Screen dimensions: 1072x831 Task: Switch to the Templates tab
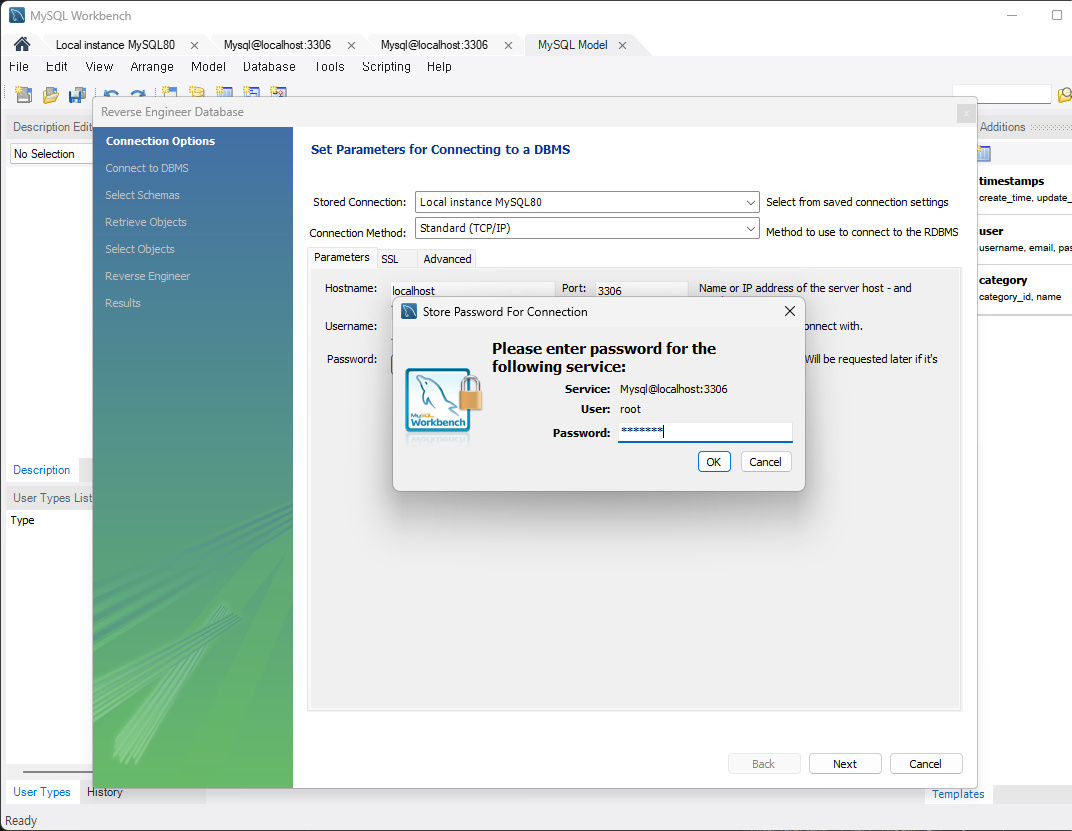coord(958,793)
